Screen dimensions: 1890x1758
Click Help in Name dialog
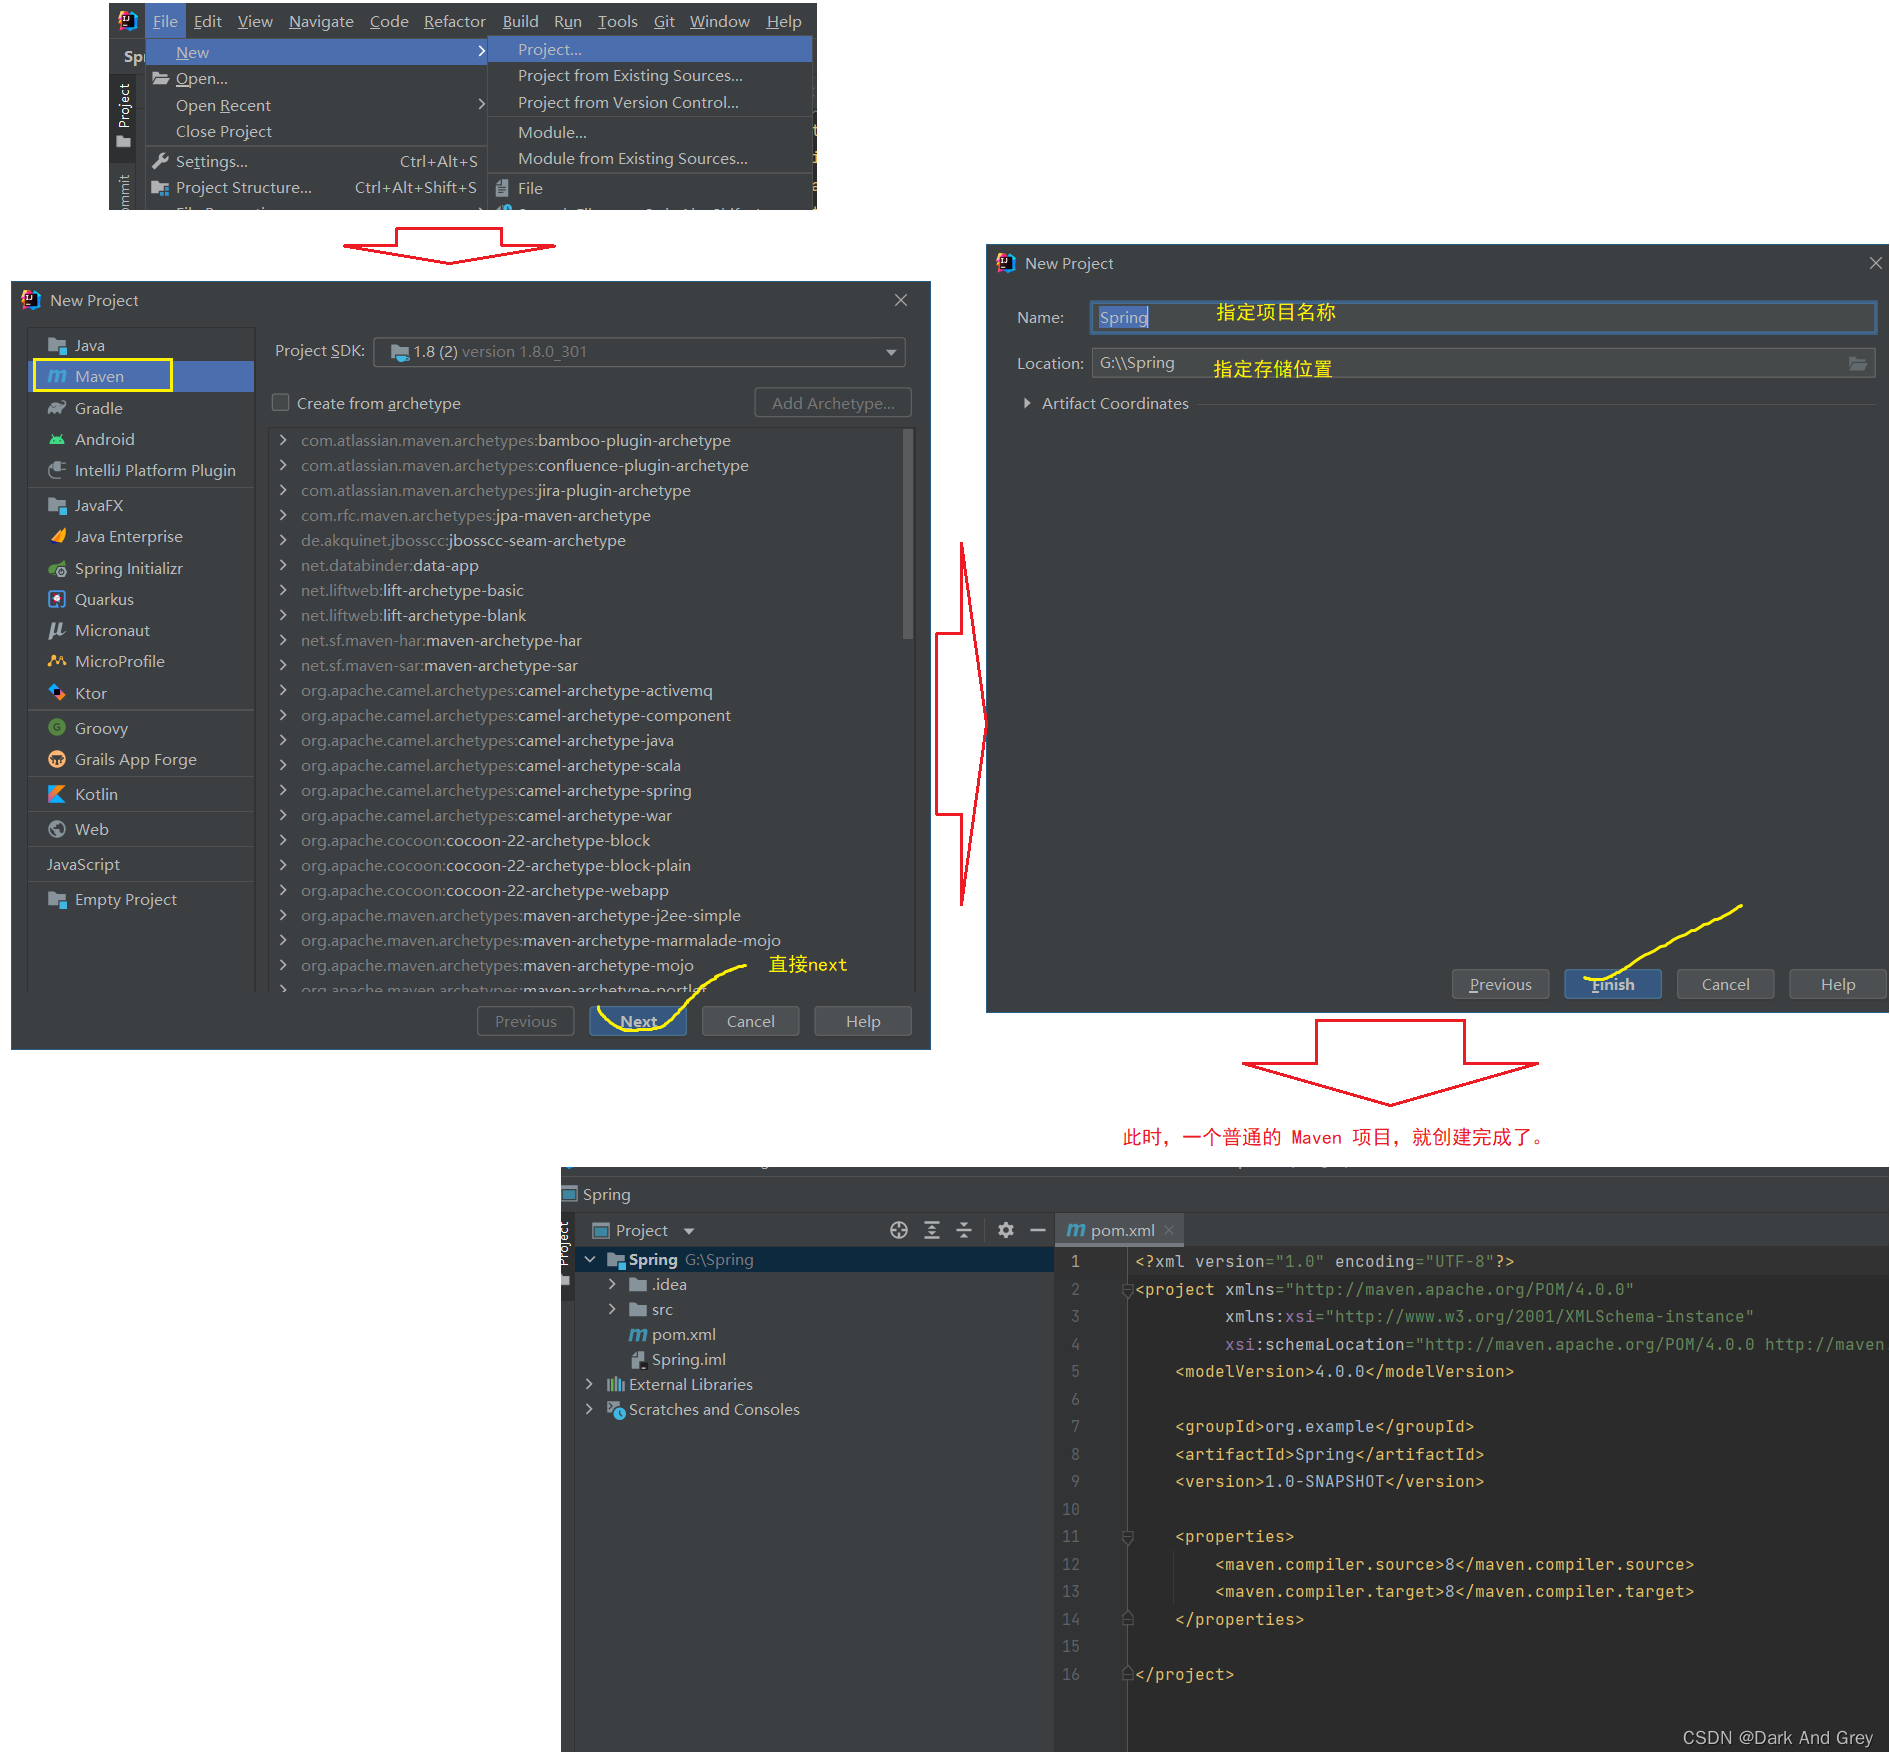pyautogui.click(x=1838, y=984)
